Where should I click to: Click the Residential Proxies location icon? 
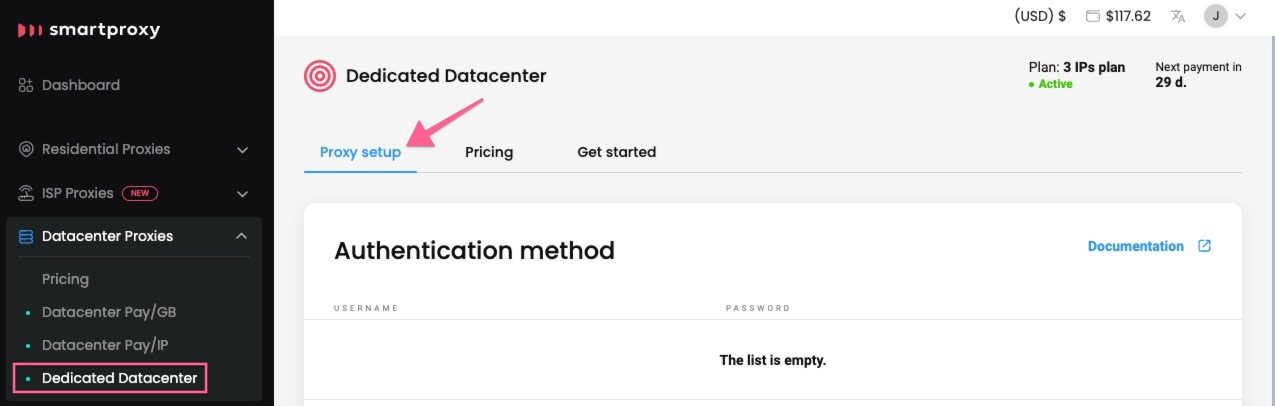(27, 150)
